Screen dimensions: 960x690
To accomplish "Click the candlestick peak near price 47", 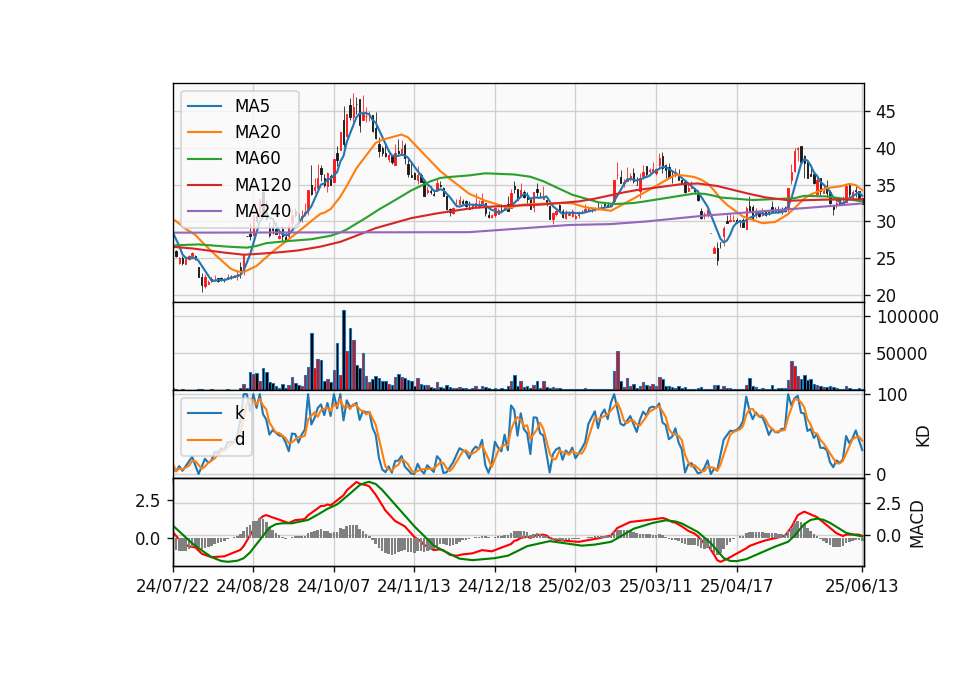I will 353,106.
